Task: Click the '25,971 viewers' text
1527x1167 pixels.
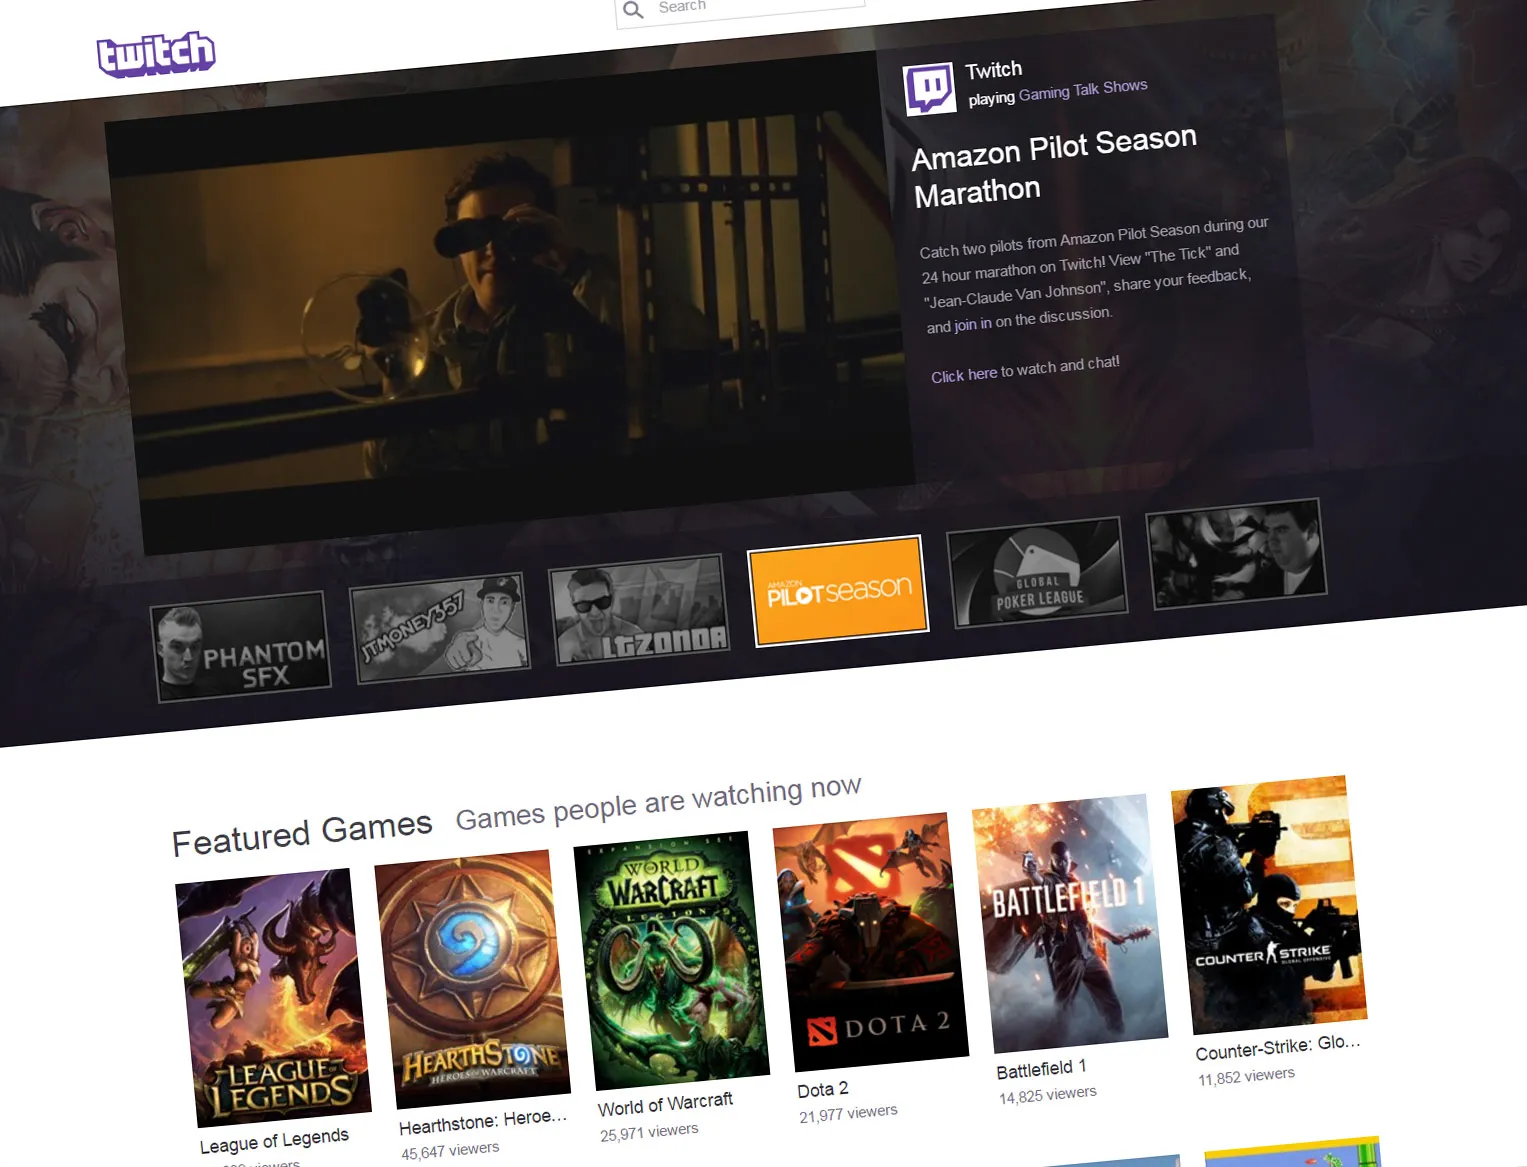Action: click(649, 1132)
